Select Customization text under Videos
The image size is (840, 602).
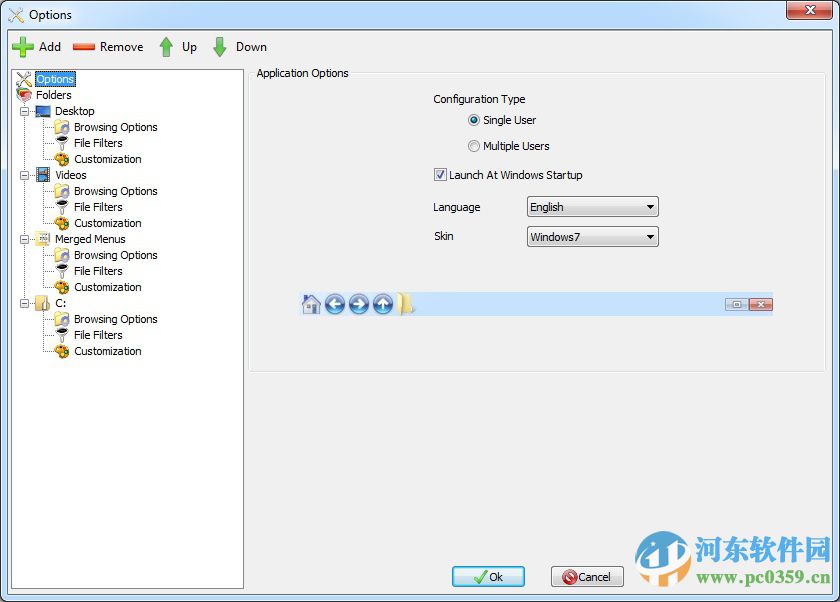click(108, 223)
